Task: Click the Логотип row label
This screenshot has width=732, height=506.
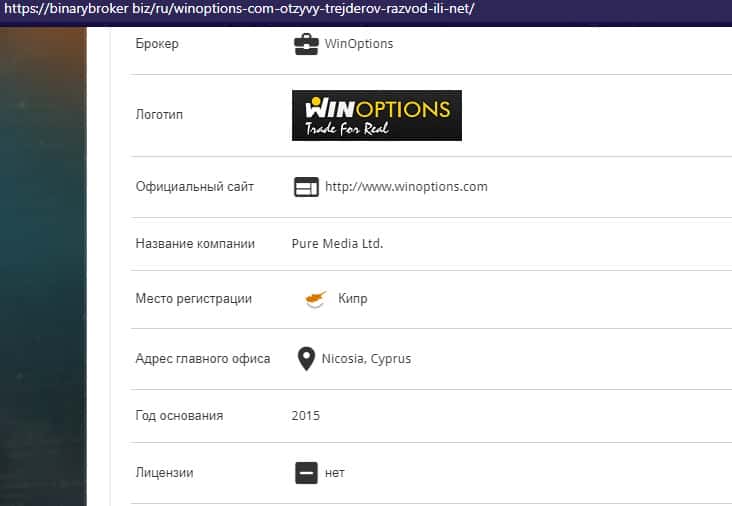Action: (159, 115)
